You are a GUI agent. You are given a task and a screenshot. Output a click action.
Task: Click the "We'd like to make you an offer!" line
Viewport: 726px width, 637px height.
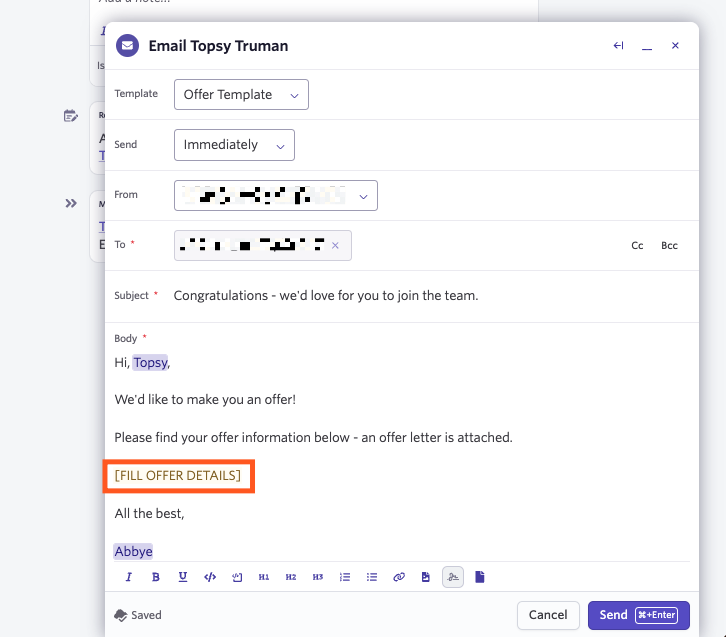[205, 400]
